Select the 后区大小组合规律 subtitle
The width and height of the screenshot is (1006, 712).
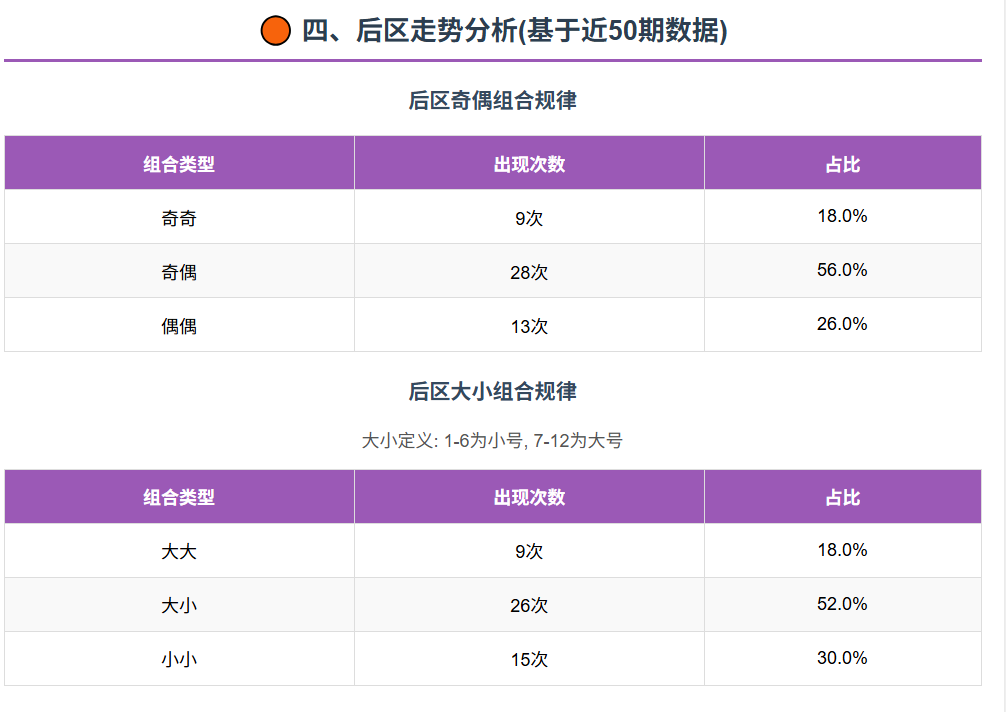point(492,391)
